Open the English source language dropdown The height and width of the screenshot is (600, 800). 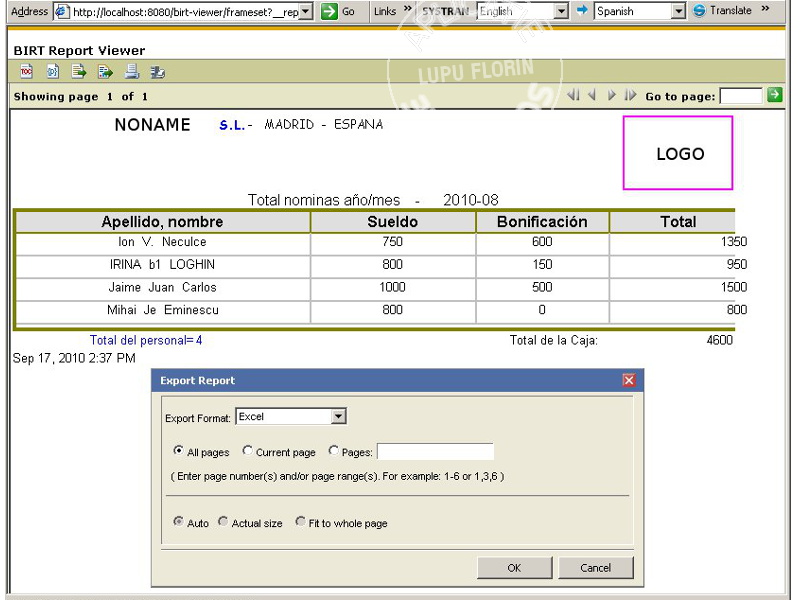[561, 11]
